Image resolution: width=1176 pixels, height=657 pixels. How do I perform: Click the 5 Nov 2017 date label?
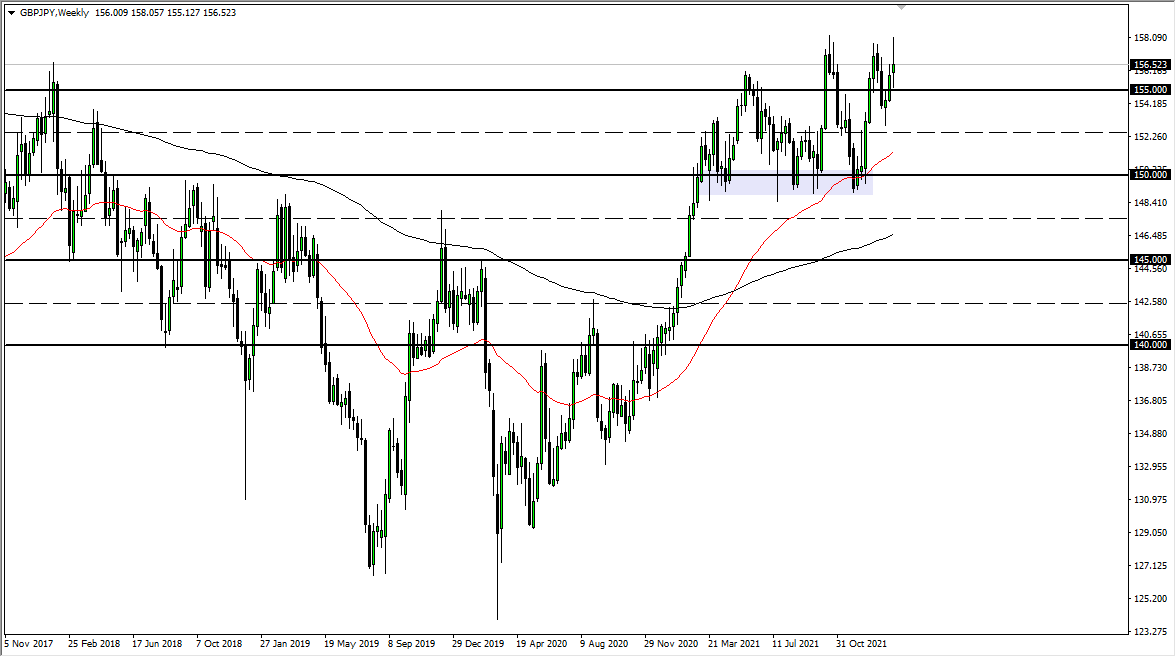pos(30,645)
